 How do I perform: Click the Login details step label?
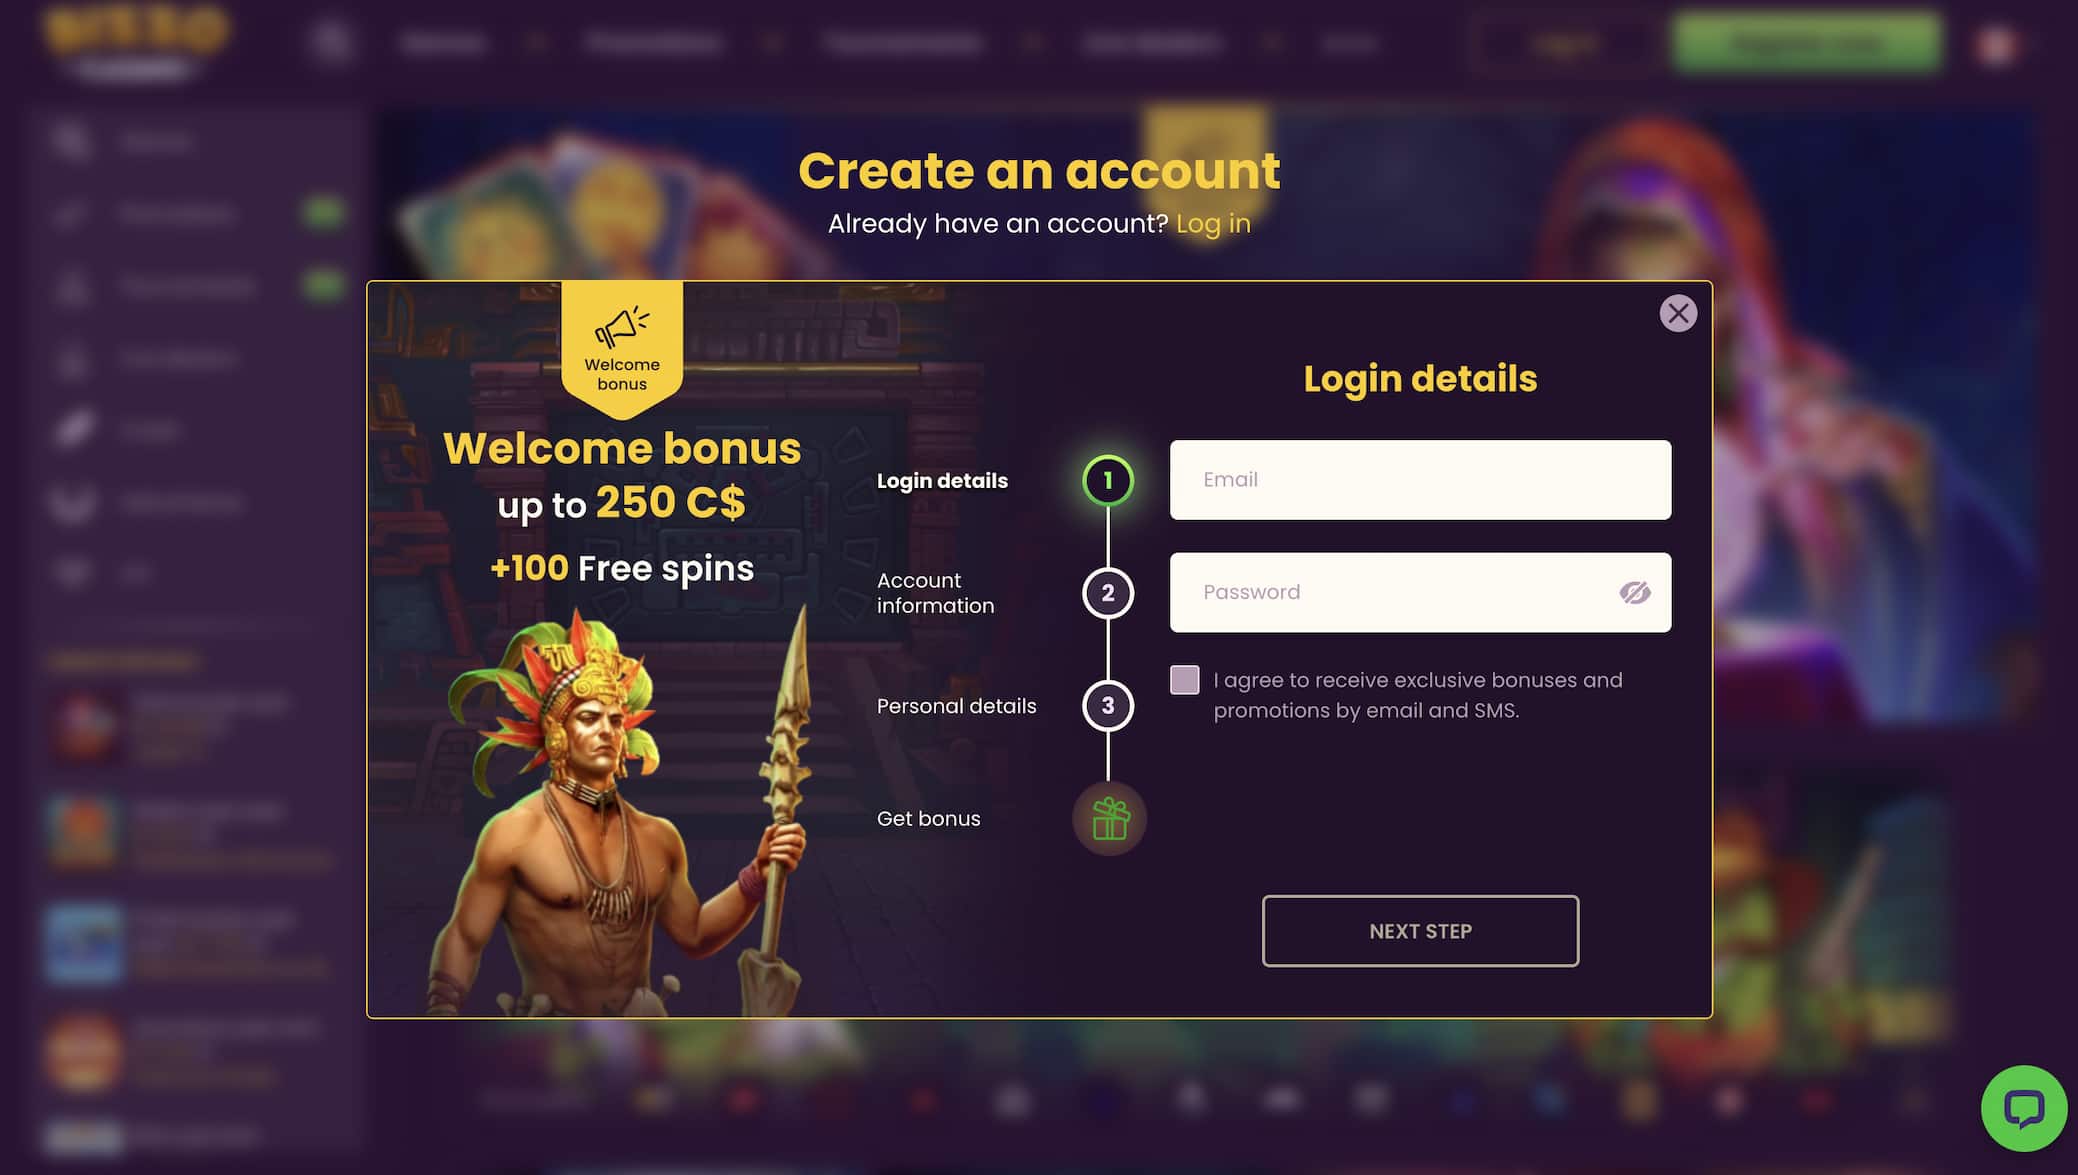pos(942,481)
